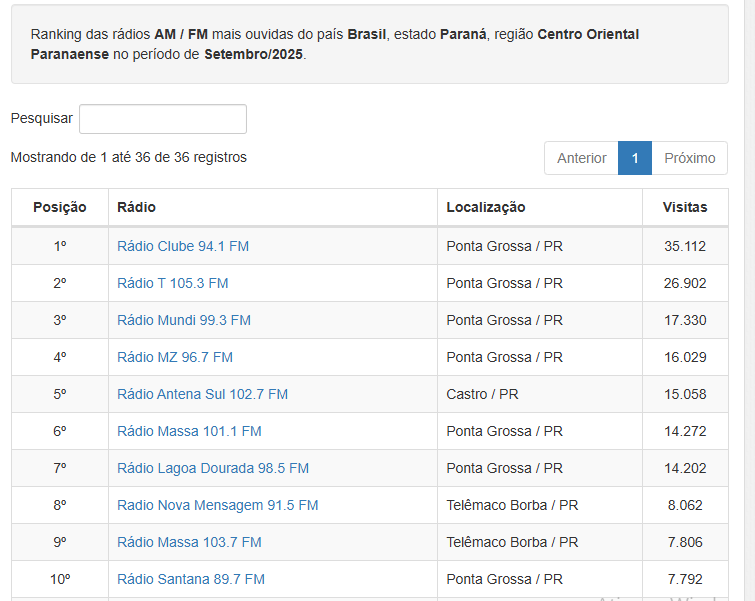Go to the Anterior page
The height and width of the screenshot is (601, 755).
[x=581, y=158]
